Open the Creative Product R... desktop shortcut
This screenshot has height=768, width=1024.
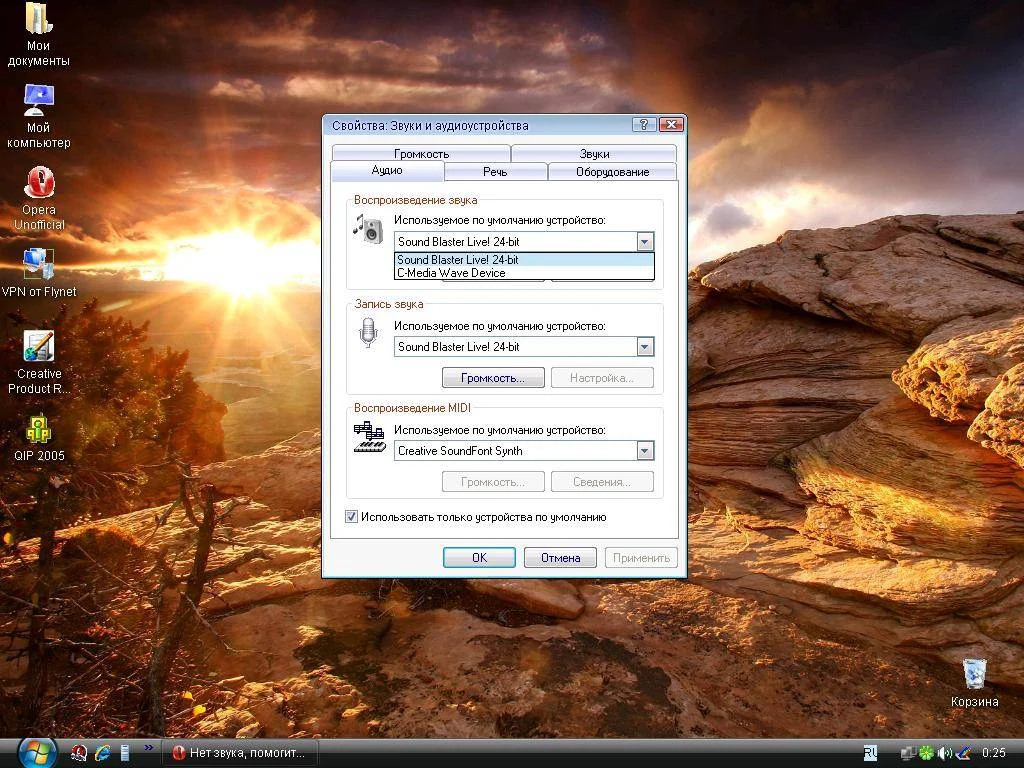(x=39, y=362)
